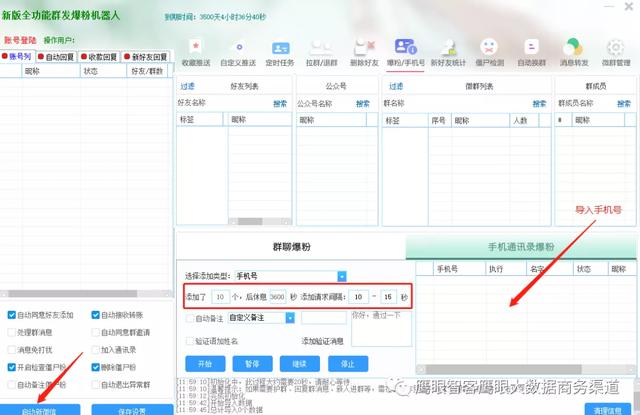Expand 选择添加类型 dropdown
The image size is (640, 415).
pos(342,276)
